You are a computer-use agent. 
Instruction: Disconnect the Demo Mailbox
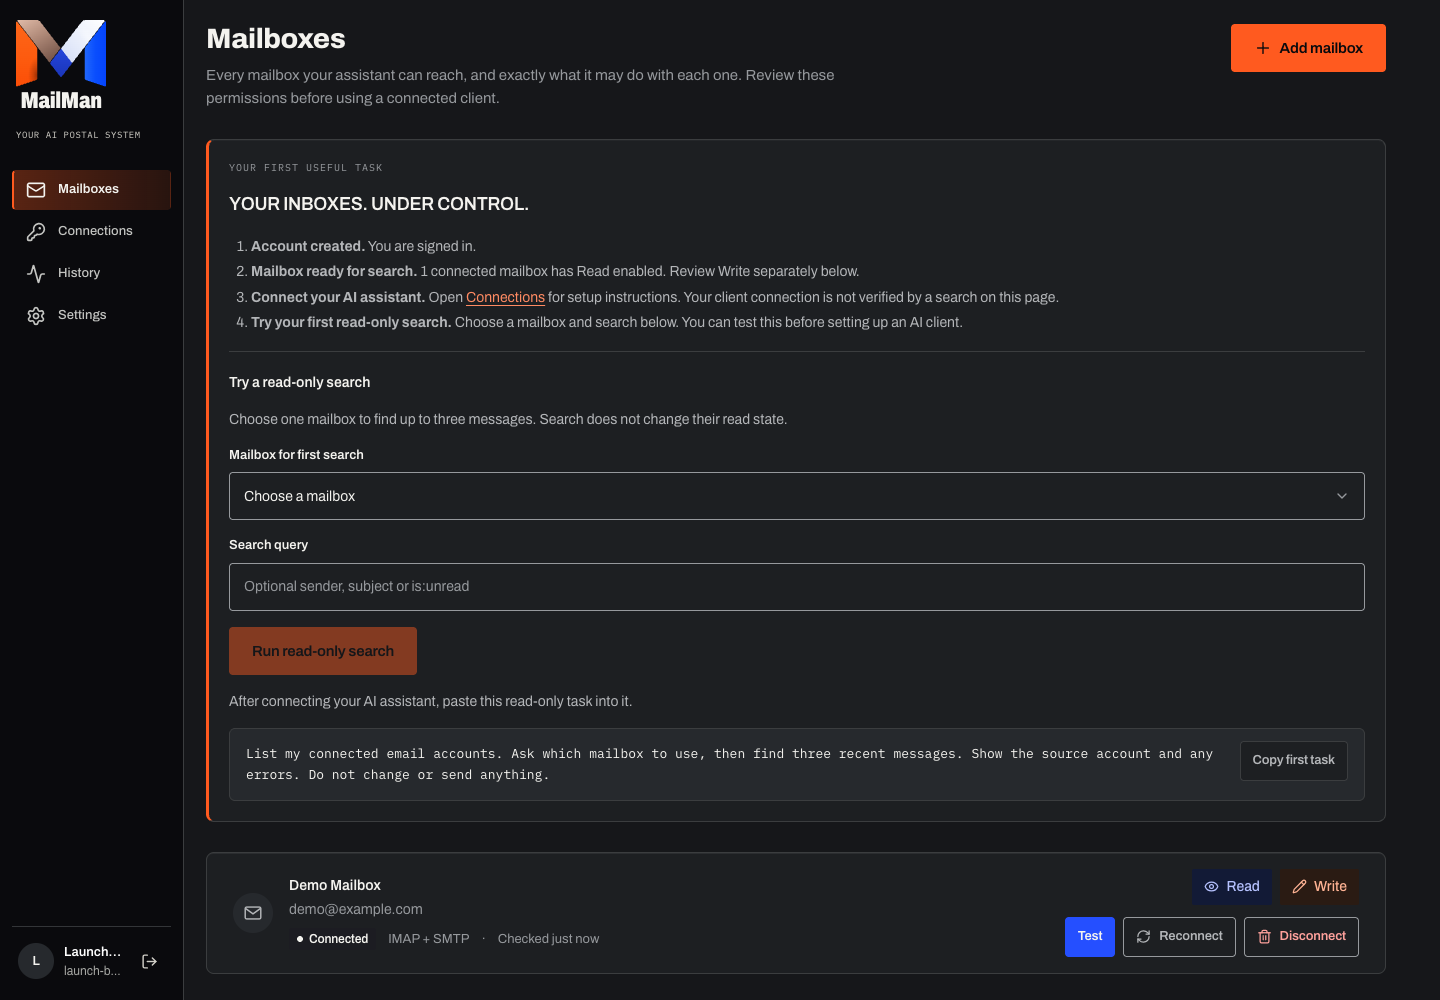[x=1301, y=937]
